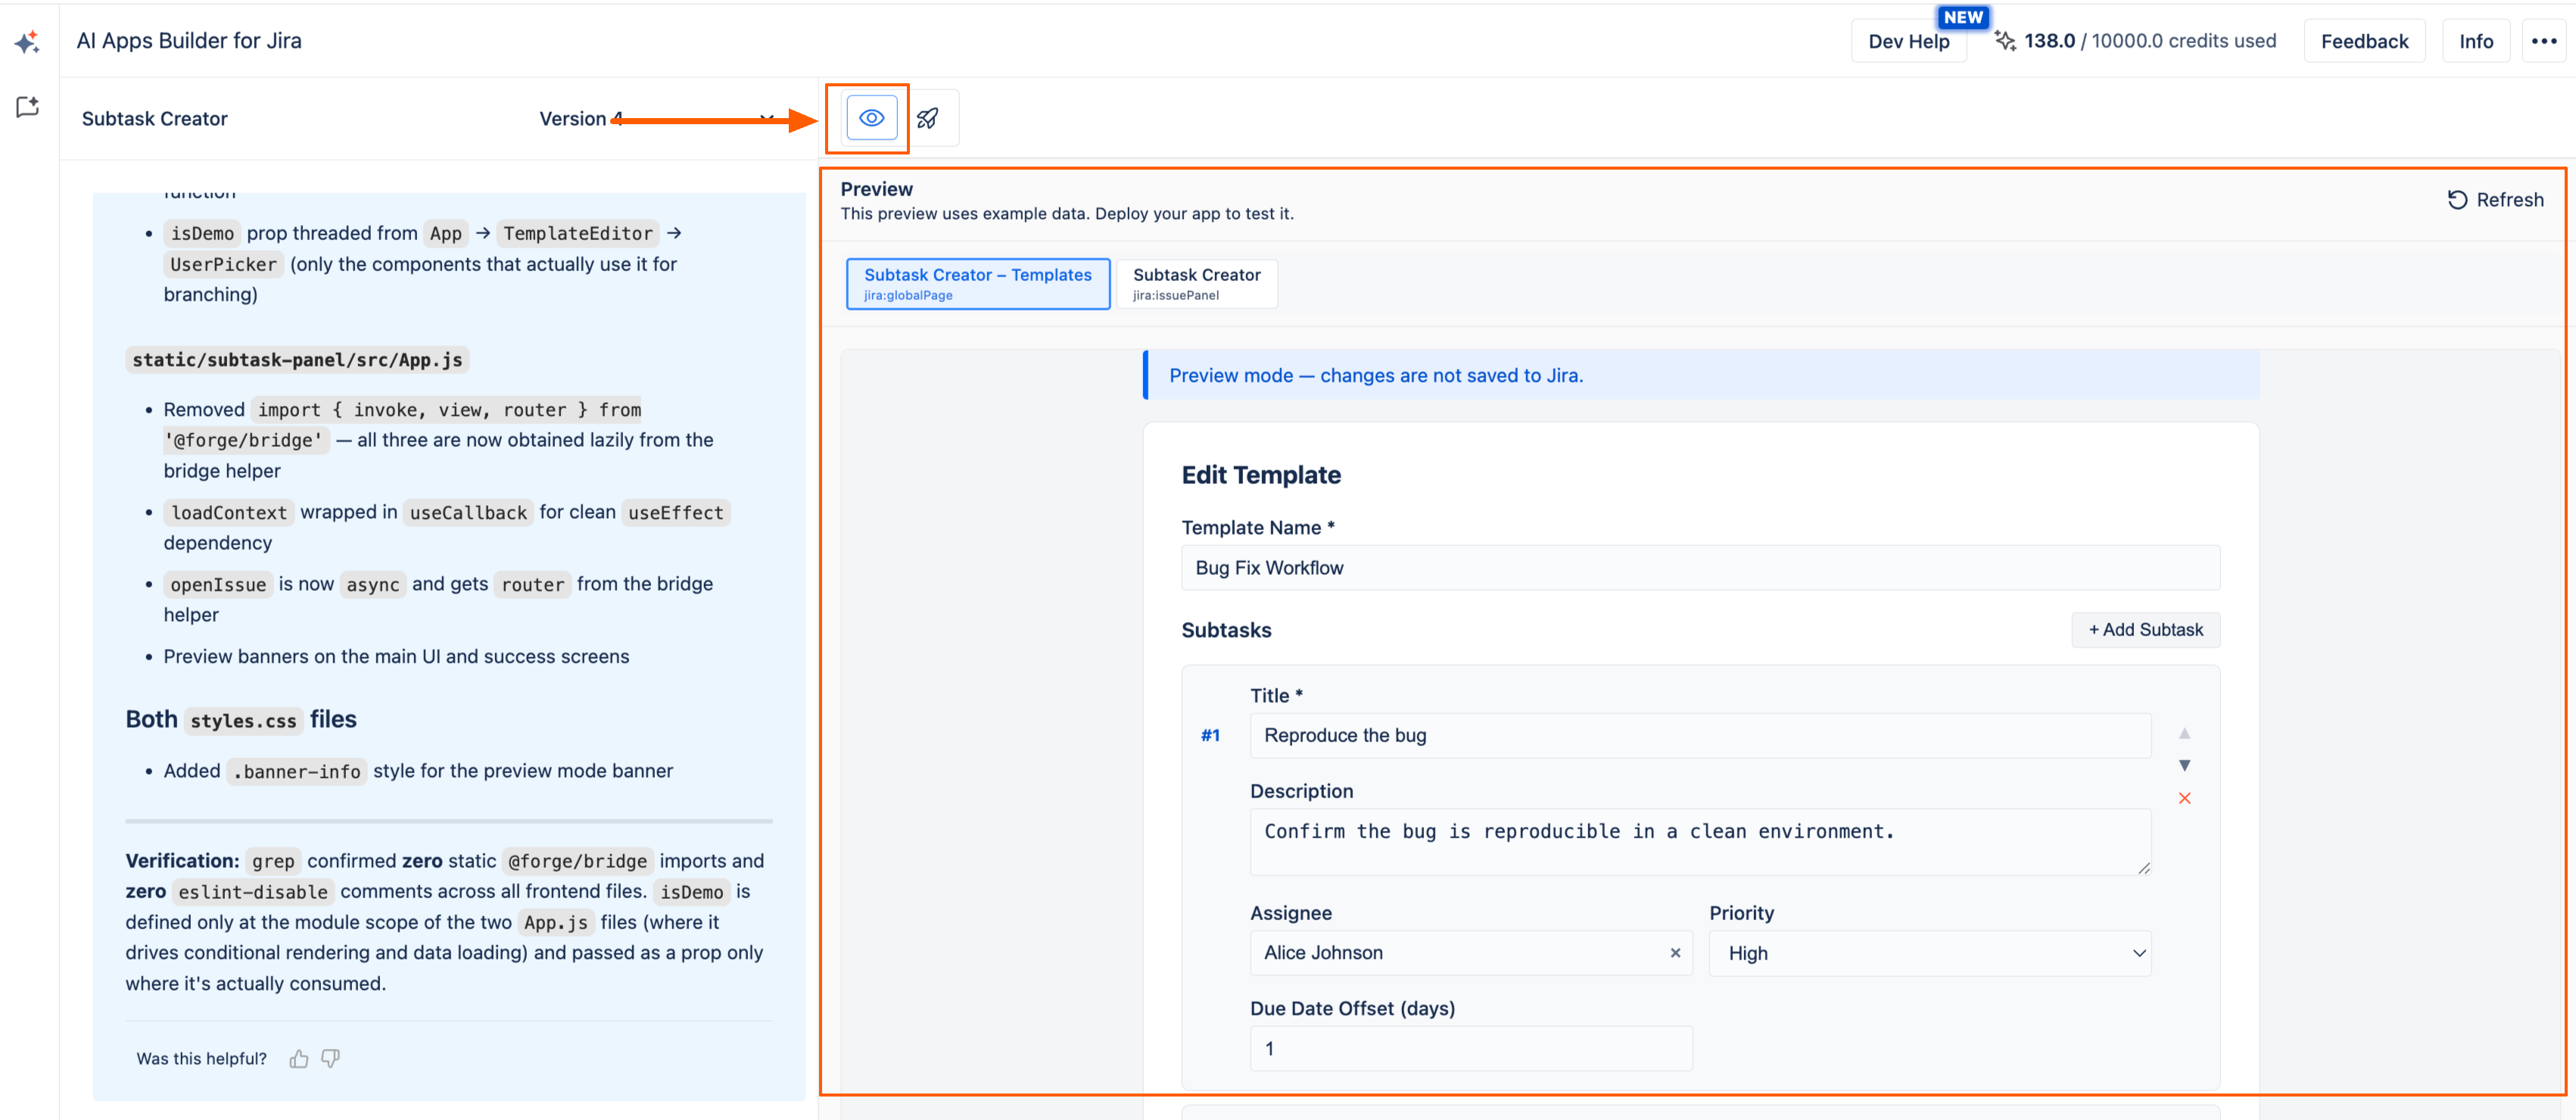This screenshot has width=2576, height=1120.
Task: Switch to Subtask Creator issuePanel tab
Action: point(1196,284)
